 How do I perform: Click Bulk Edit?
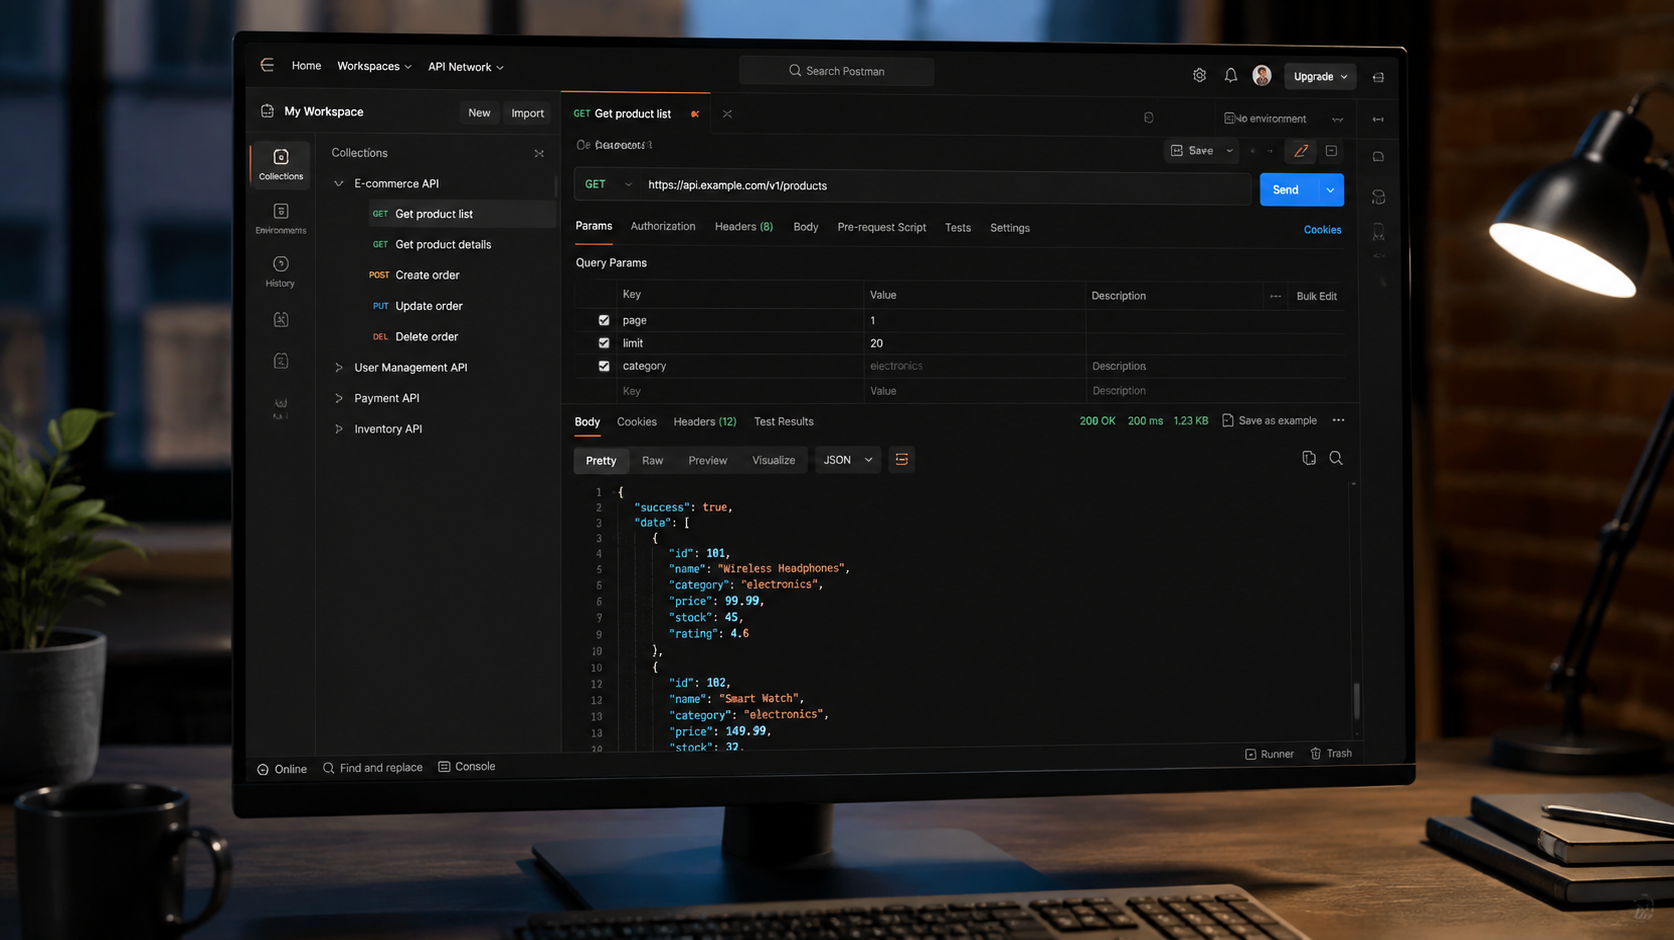pos(1317,296)
